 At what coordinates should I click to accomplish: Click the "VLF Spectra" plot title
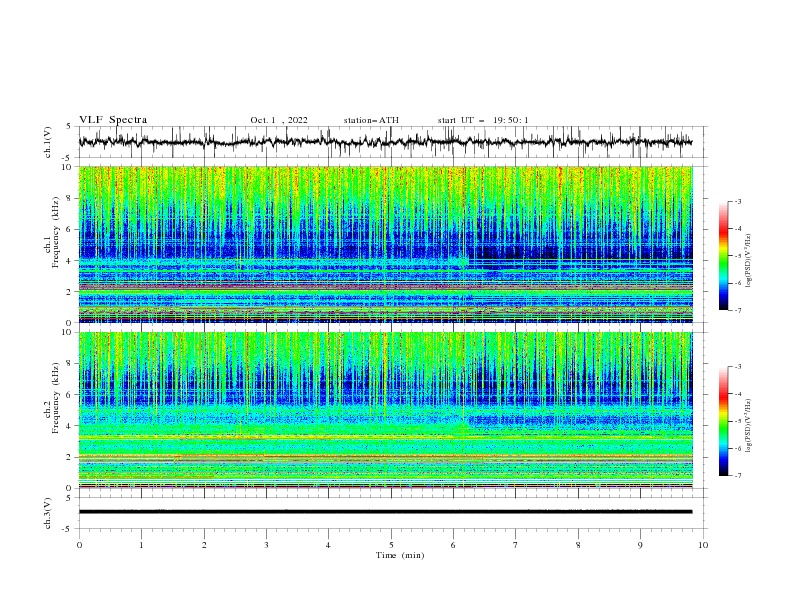tap(113, 120)
